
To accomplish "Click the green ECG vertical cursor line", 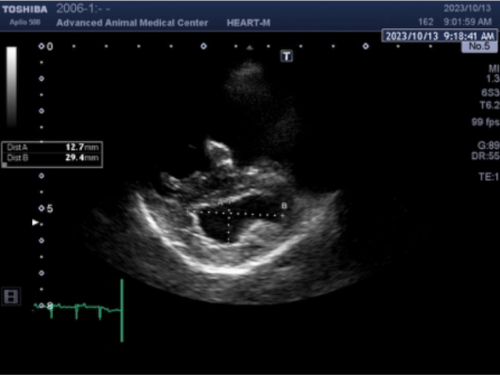I will tap(122, 311).
